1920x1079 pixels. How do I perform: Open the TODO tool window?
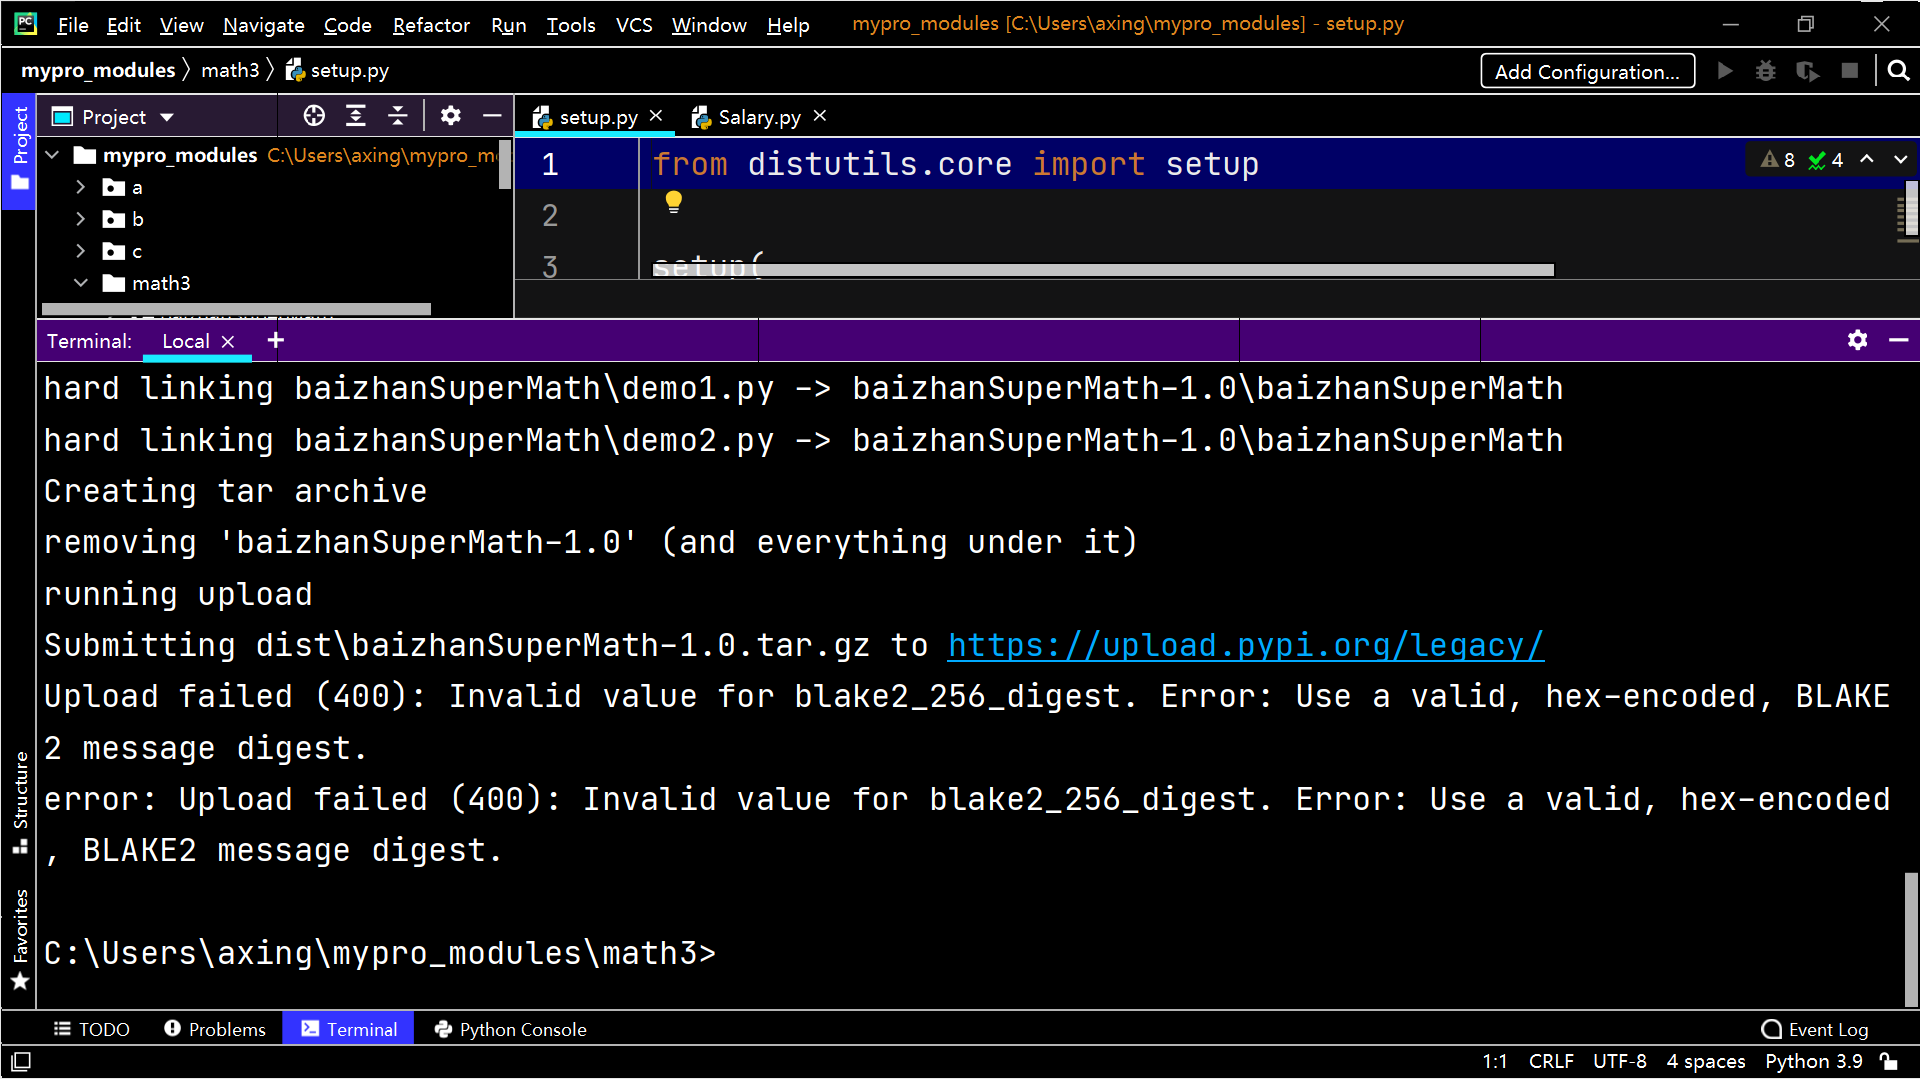92,1029
